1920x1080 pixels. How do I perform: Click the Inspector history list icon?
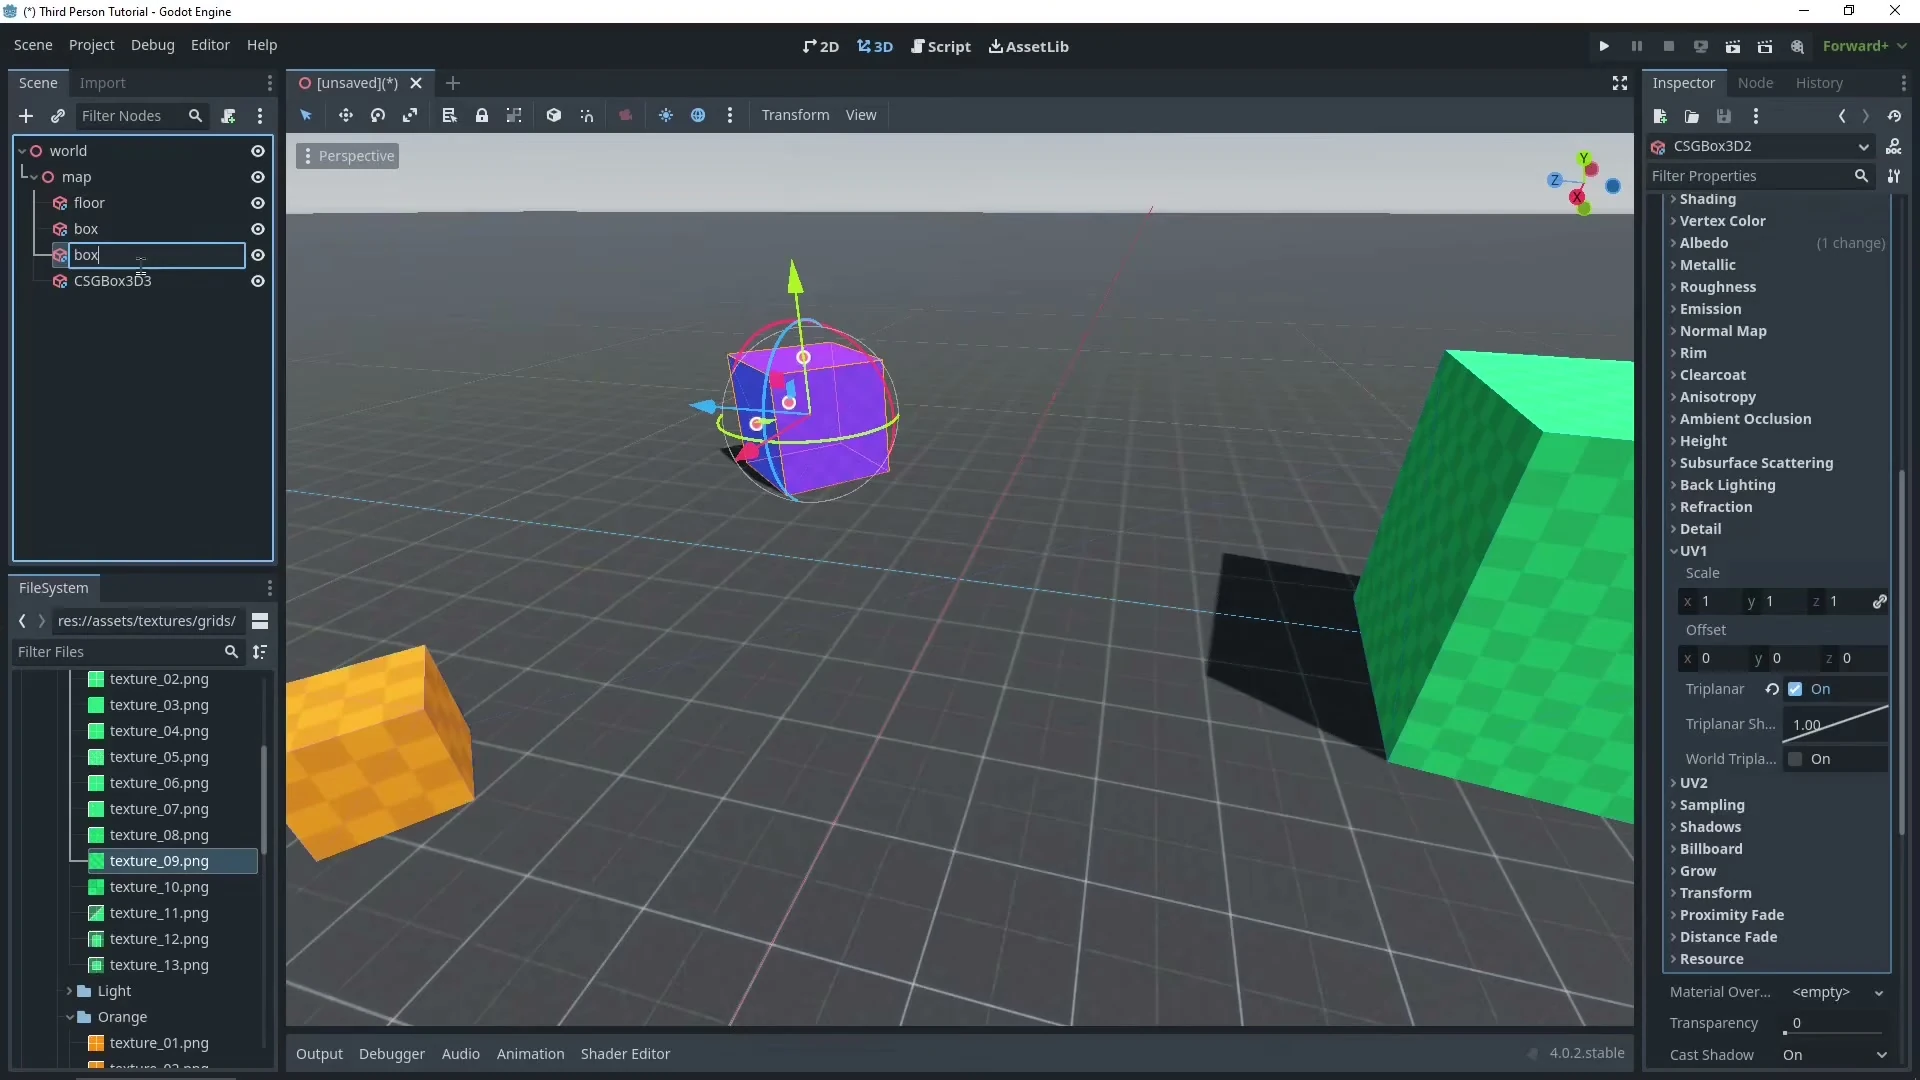1894,116
